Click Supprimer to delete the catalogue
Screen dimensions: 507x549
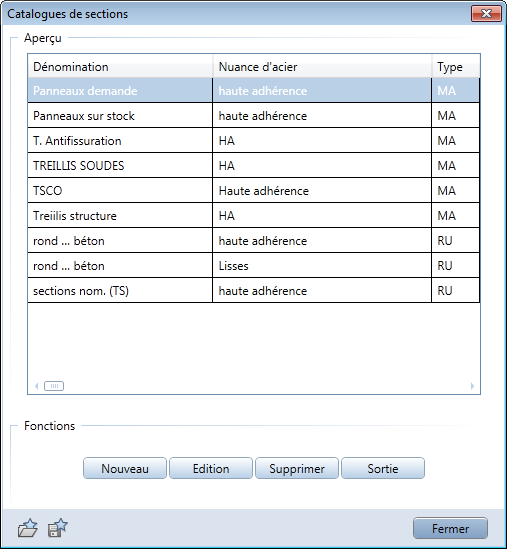point(297,468)
